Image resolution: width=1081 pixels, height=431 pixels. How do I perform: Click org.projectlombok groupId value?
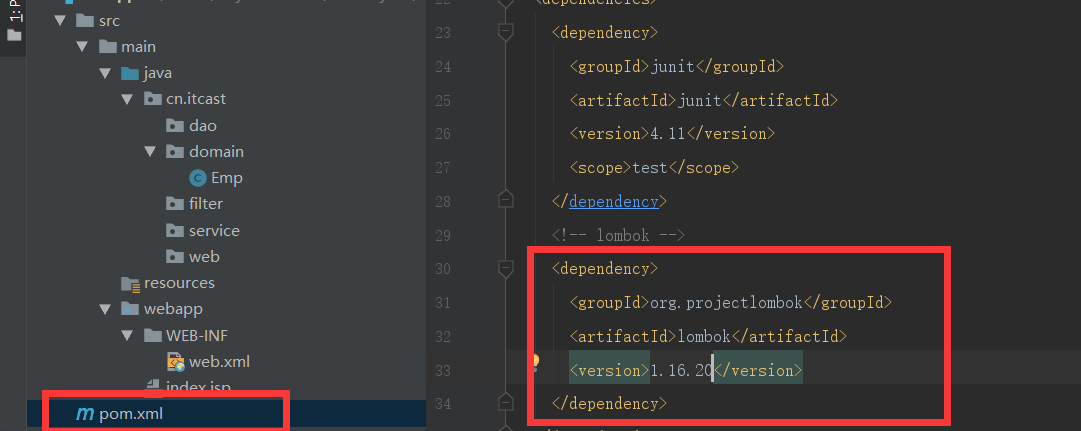pos(727,303)
